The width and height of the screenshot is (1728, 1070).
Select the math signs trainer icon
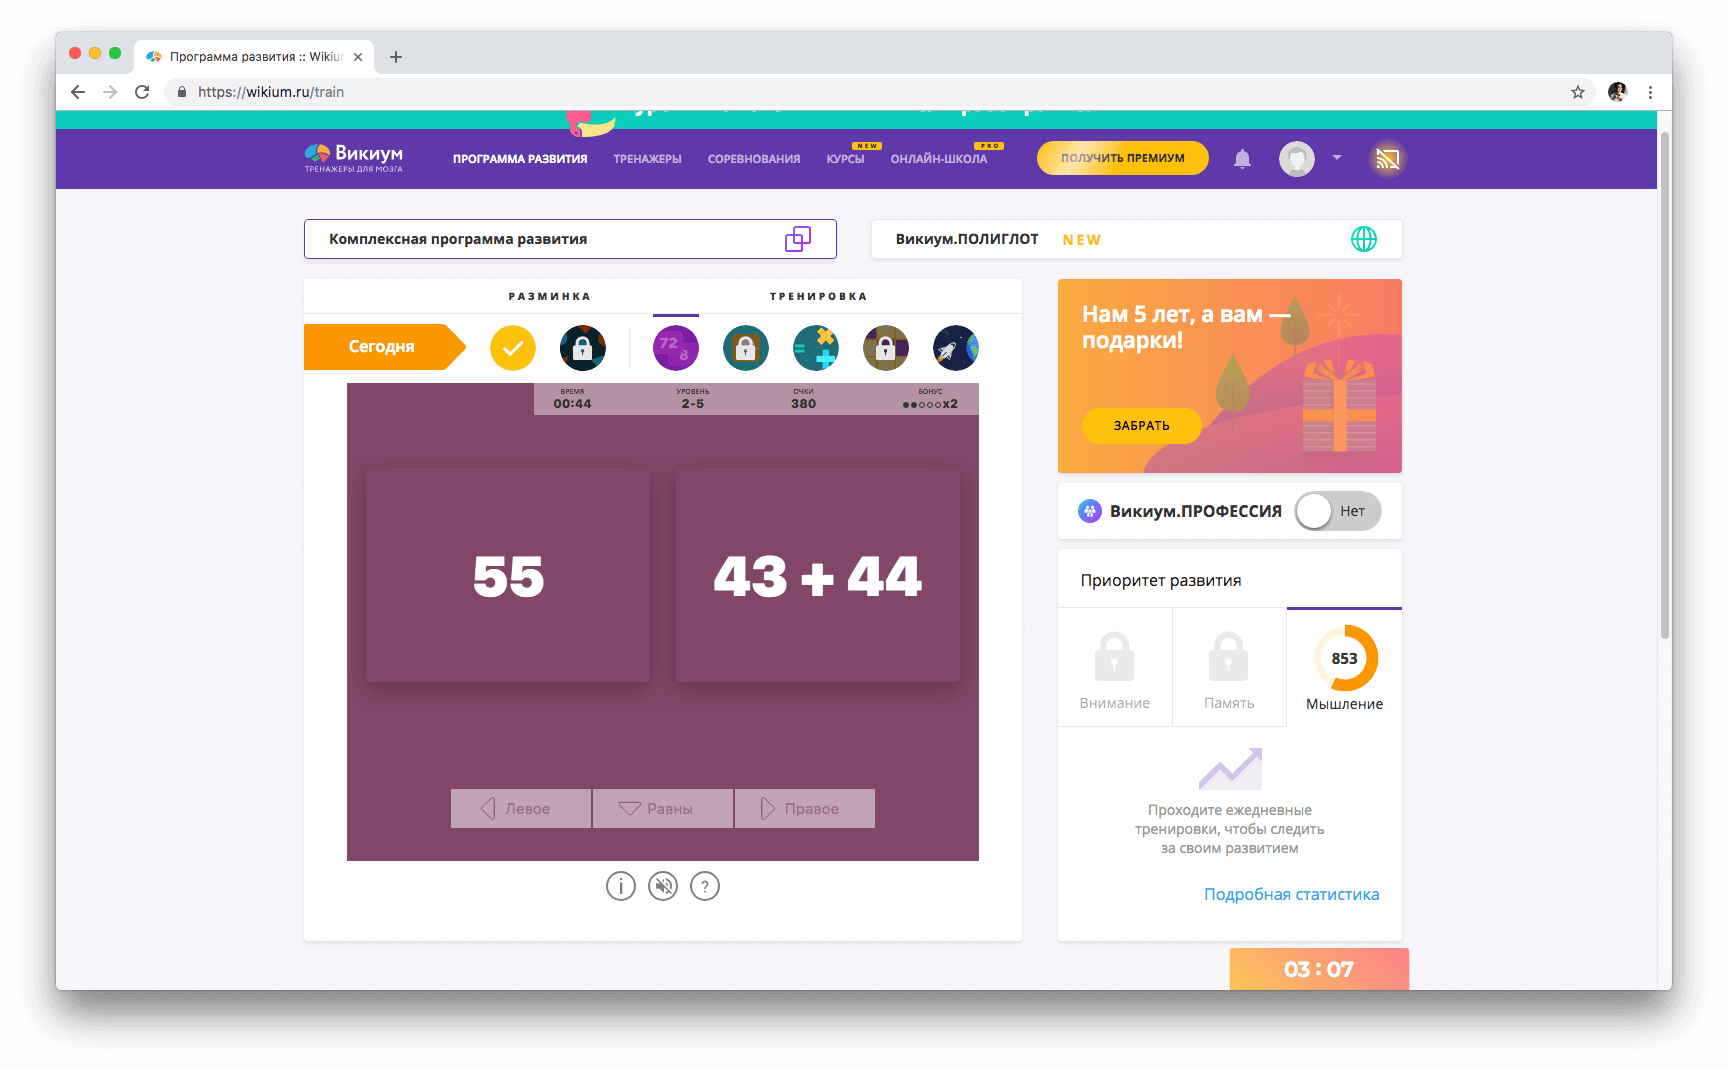pyautogui.click(x=815, y=348)
